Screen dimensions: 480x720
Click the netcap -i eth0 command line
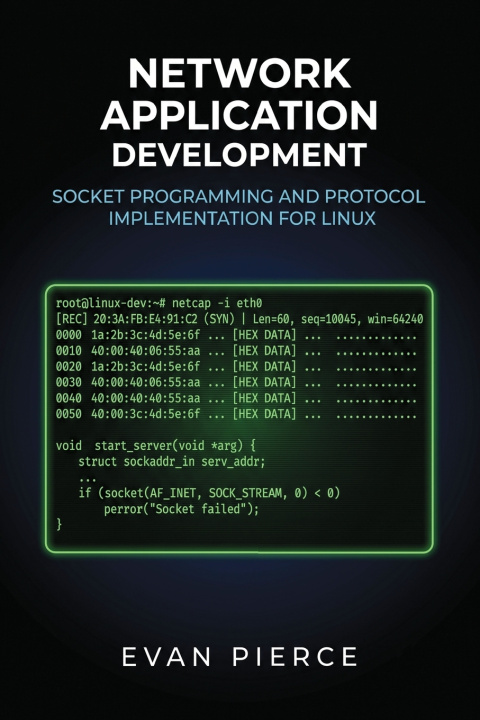click(159, 303)
